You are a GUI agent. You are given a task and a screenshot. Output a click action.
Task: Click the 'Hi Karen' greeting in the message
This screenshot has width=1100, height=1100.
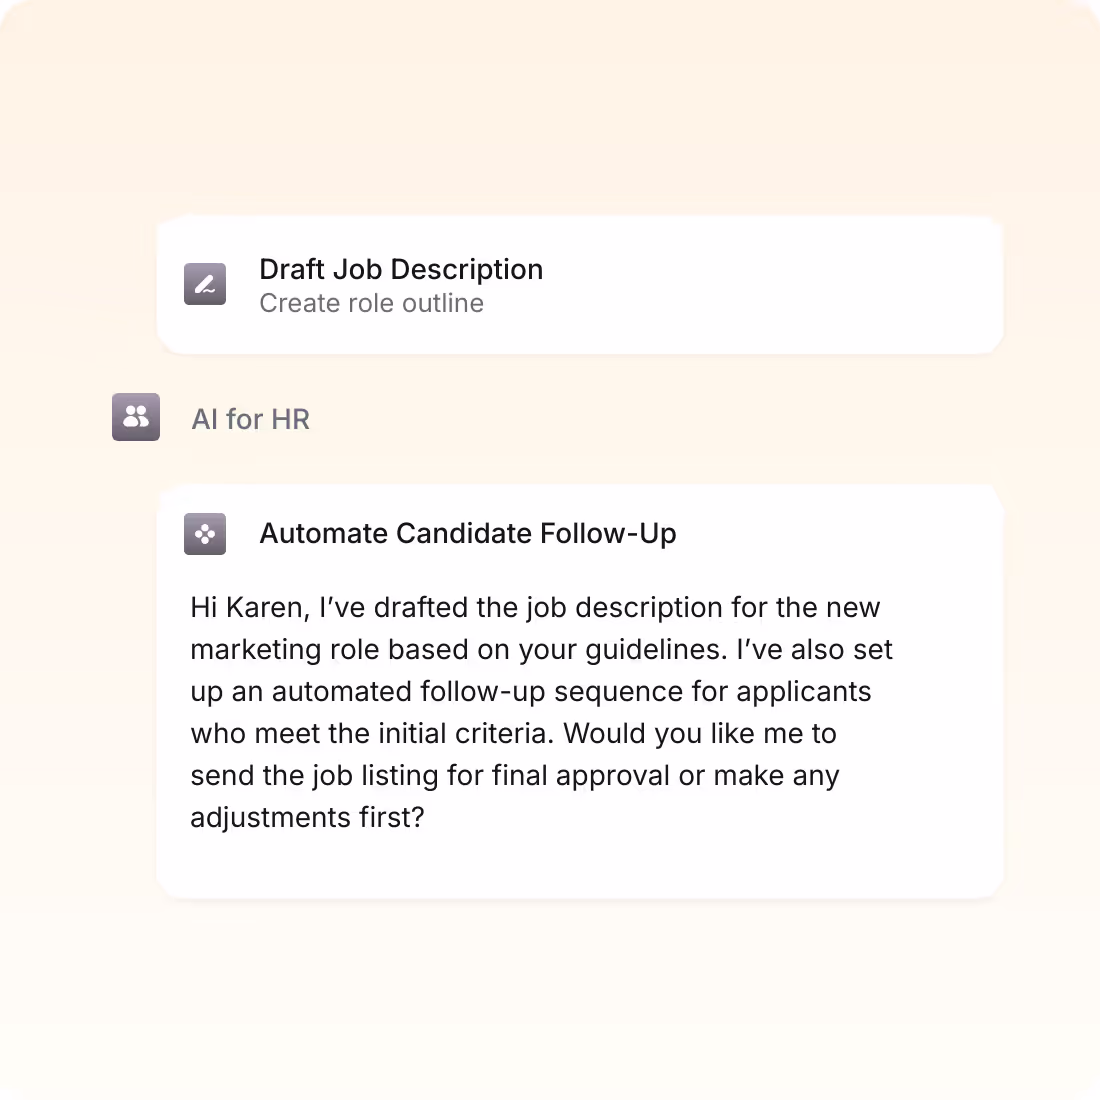click(250, 608)
